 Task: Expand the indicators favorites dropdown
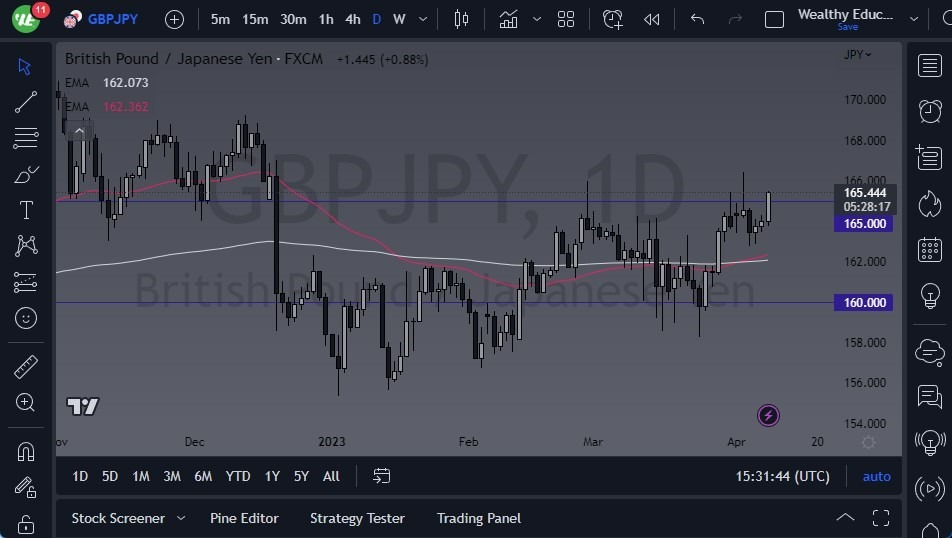pos(537,19)
